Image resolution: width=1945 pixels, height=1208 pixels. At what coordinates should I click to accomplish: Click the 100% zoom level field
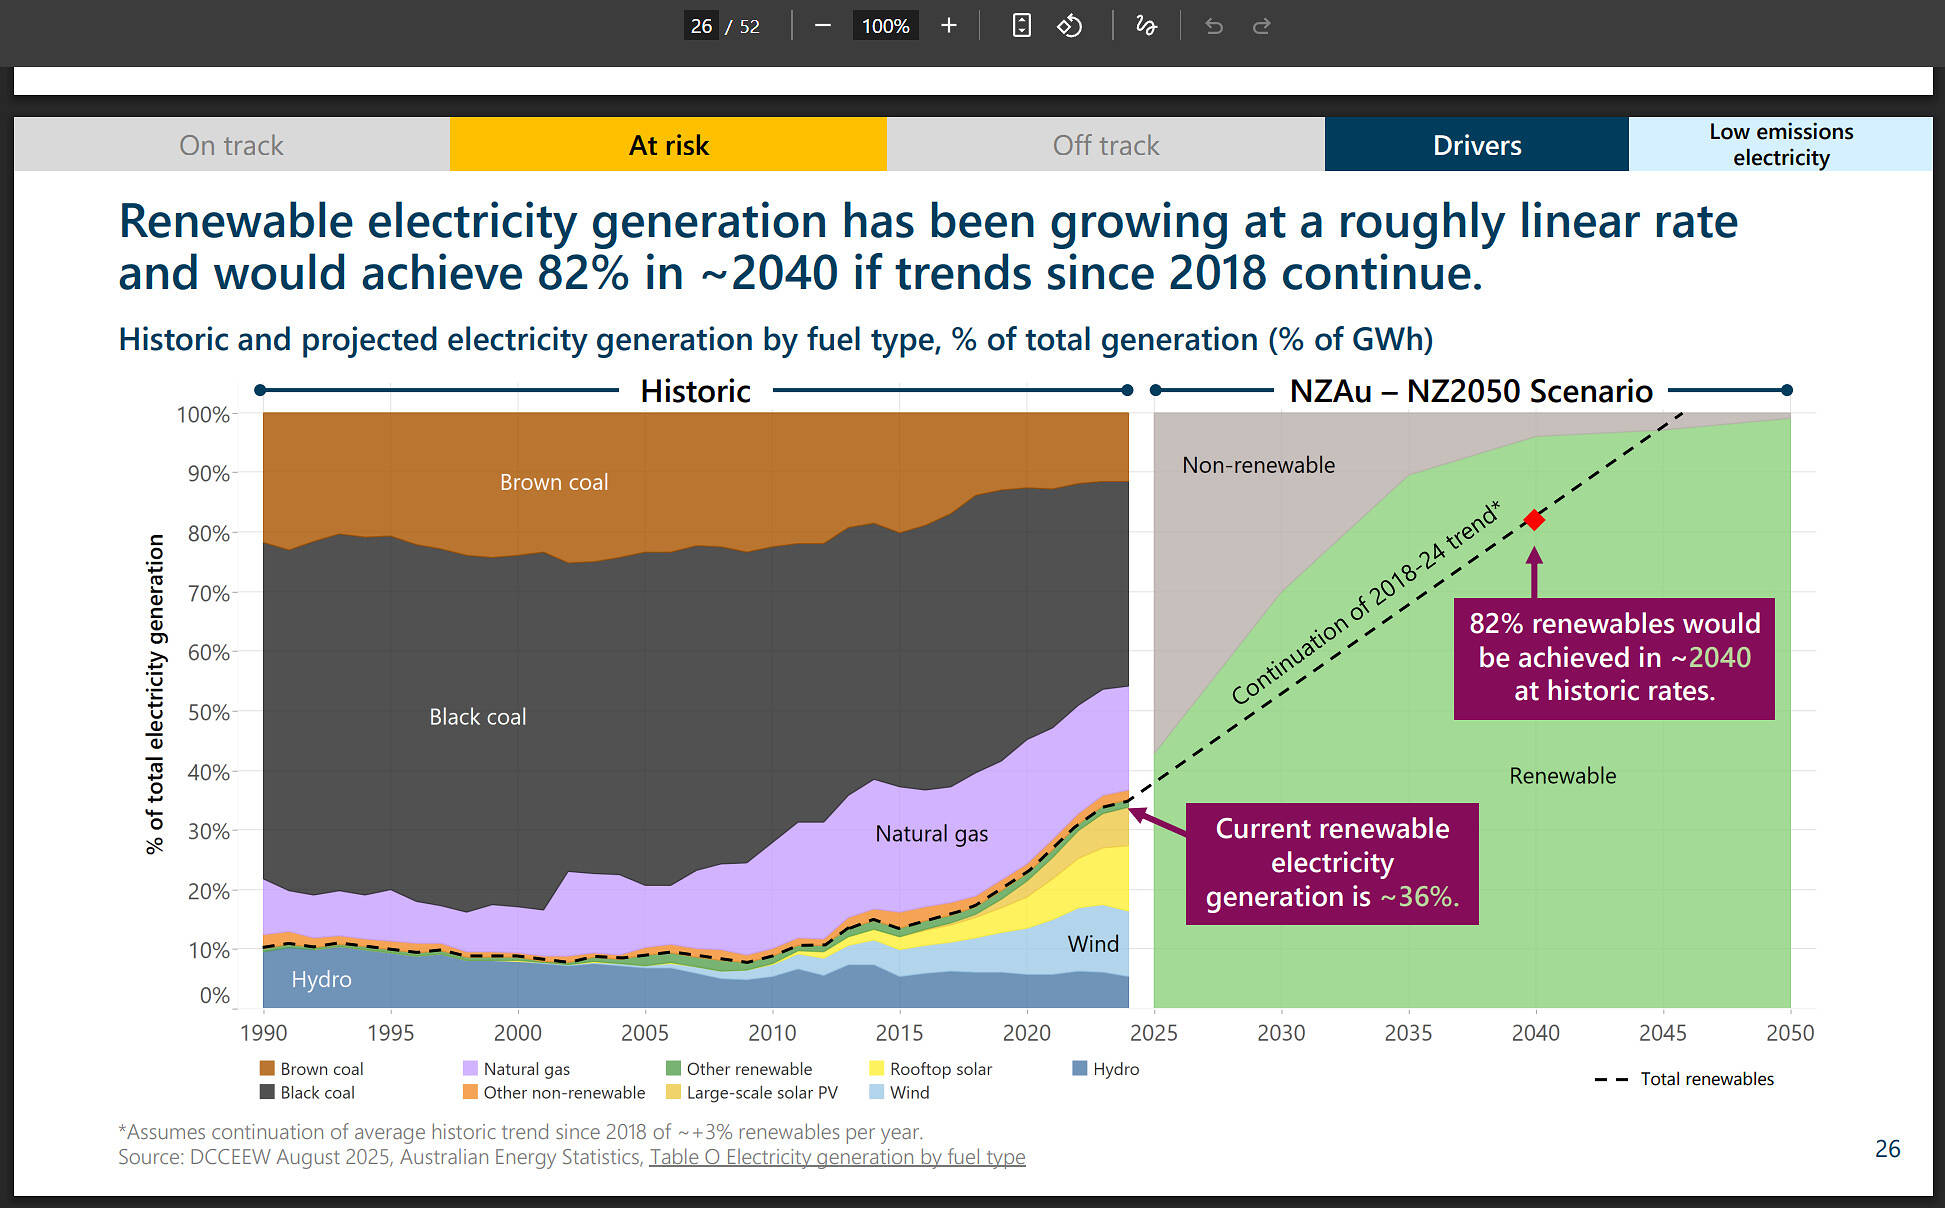(x=885, y=26)
